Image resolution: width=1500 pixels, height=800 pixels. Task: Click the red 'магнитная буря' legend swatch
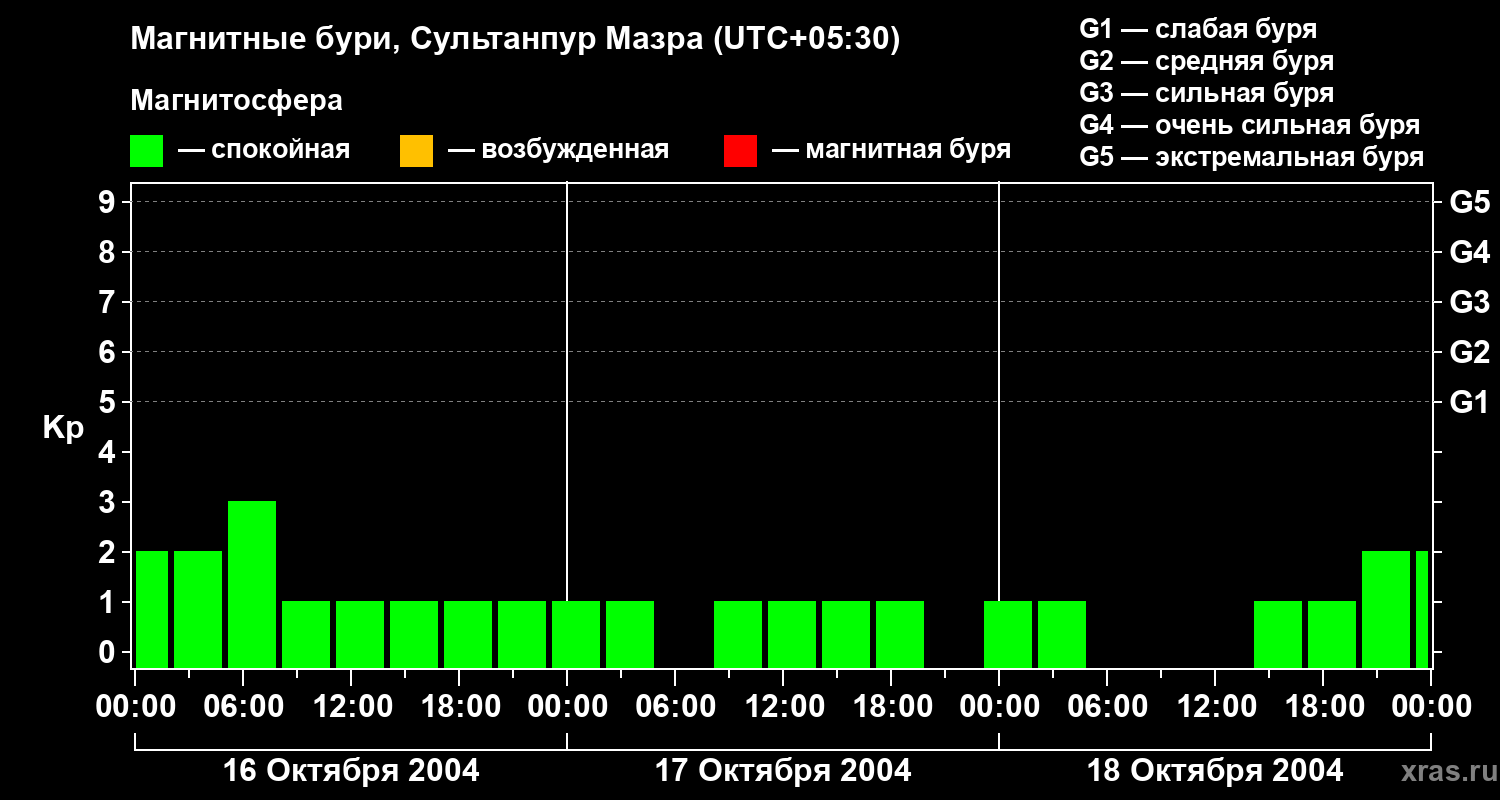tap(740, 151)
